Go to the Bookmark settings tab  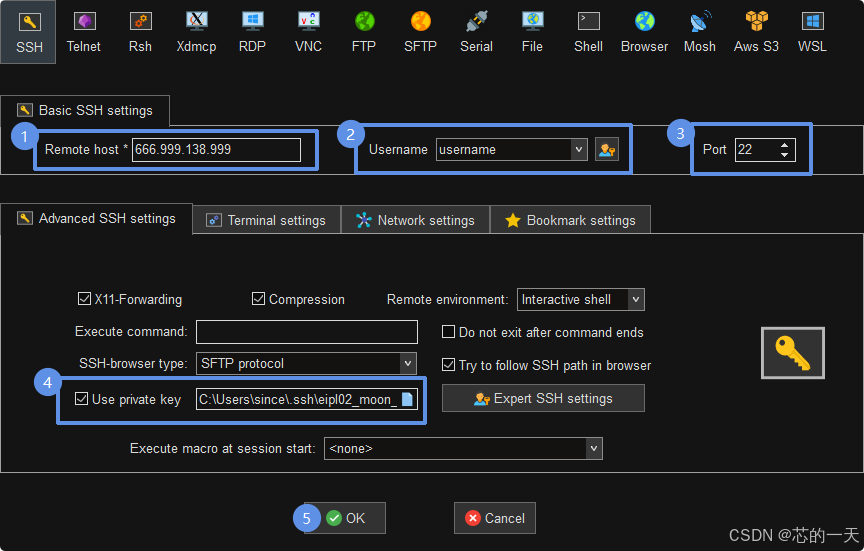570,220
